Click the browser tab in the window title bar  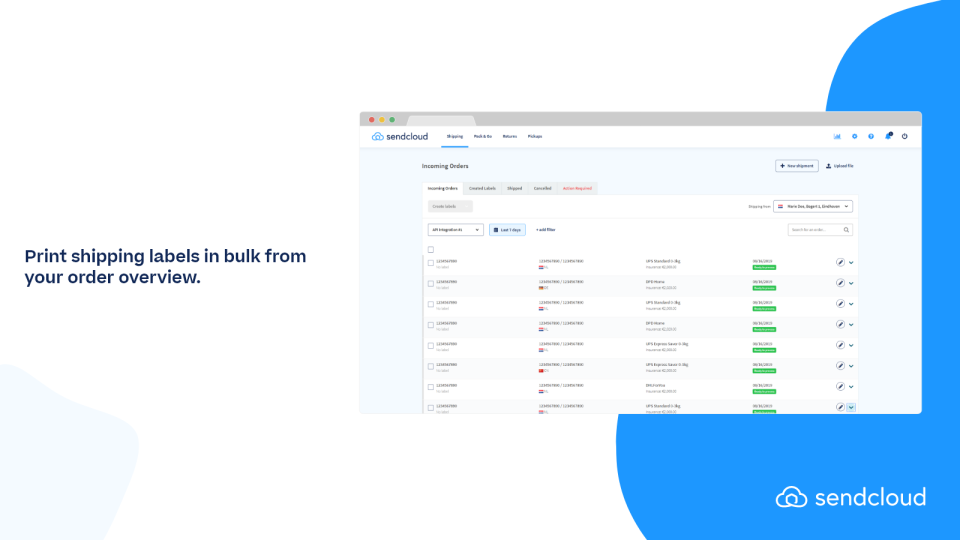(441, 121)
